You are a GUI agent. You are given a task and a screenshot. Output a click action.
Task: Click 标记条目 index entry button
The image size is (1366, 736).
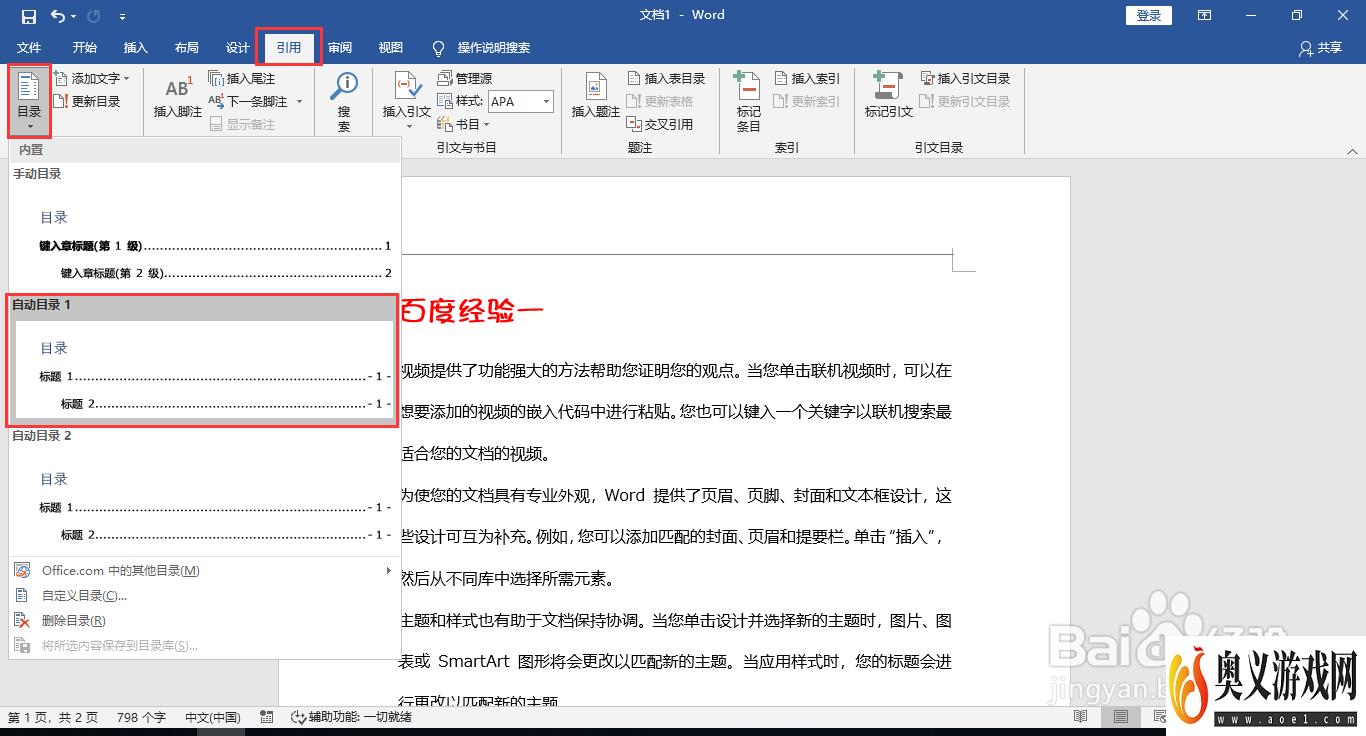(748, 102)
